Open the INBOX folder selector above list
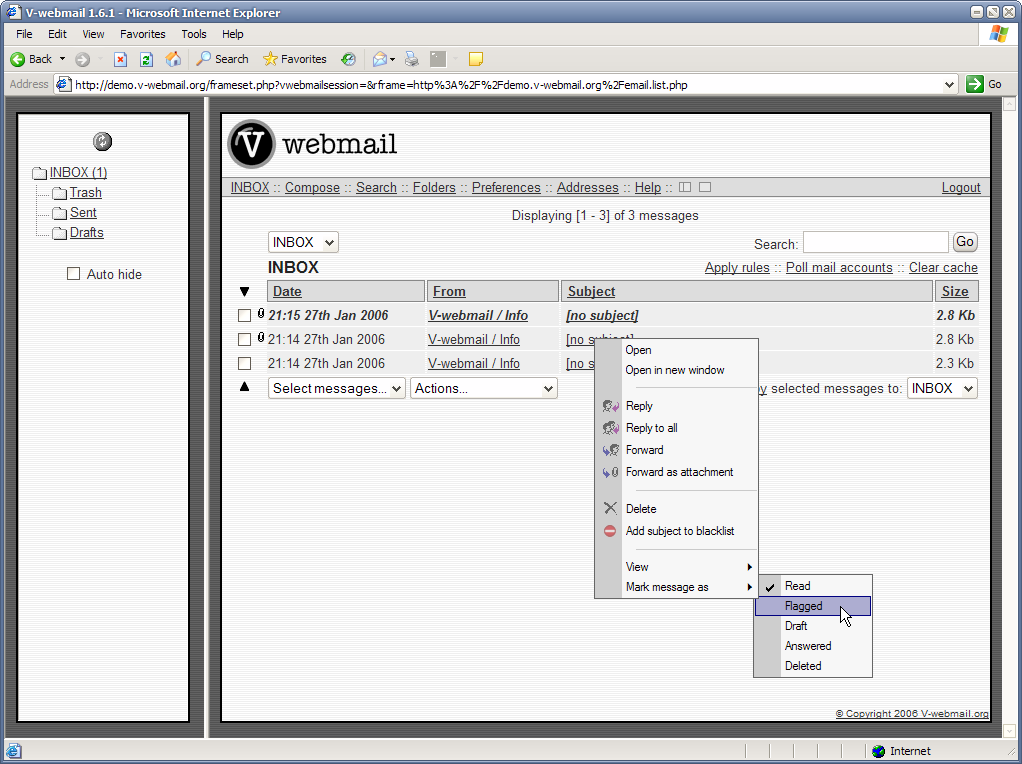 click(303, 242)
